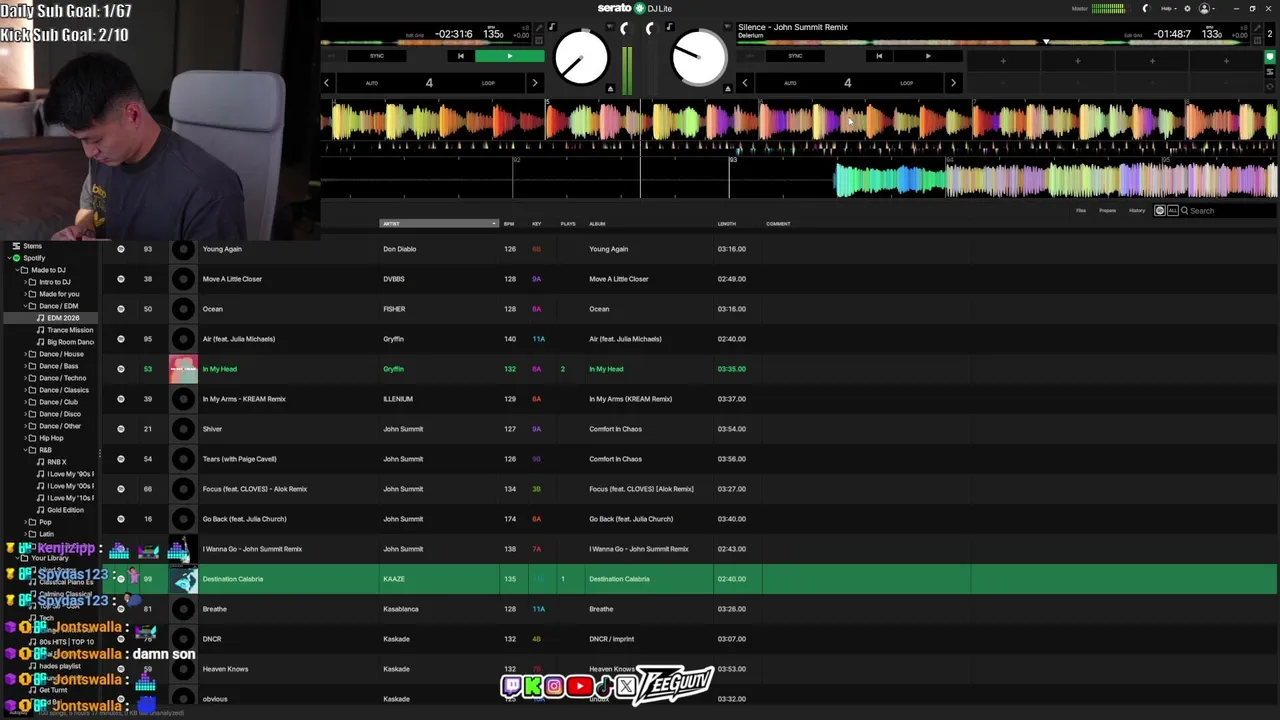Click Spotify icon on Move A Little Closer row

121,279
